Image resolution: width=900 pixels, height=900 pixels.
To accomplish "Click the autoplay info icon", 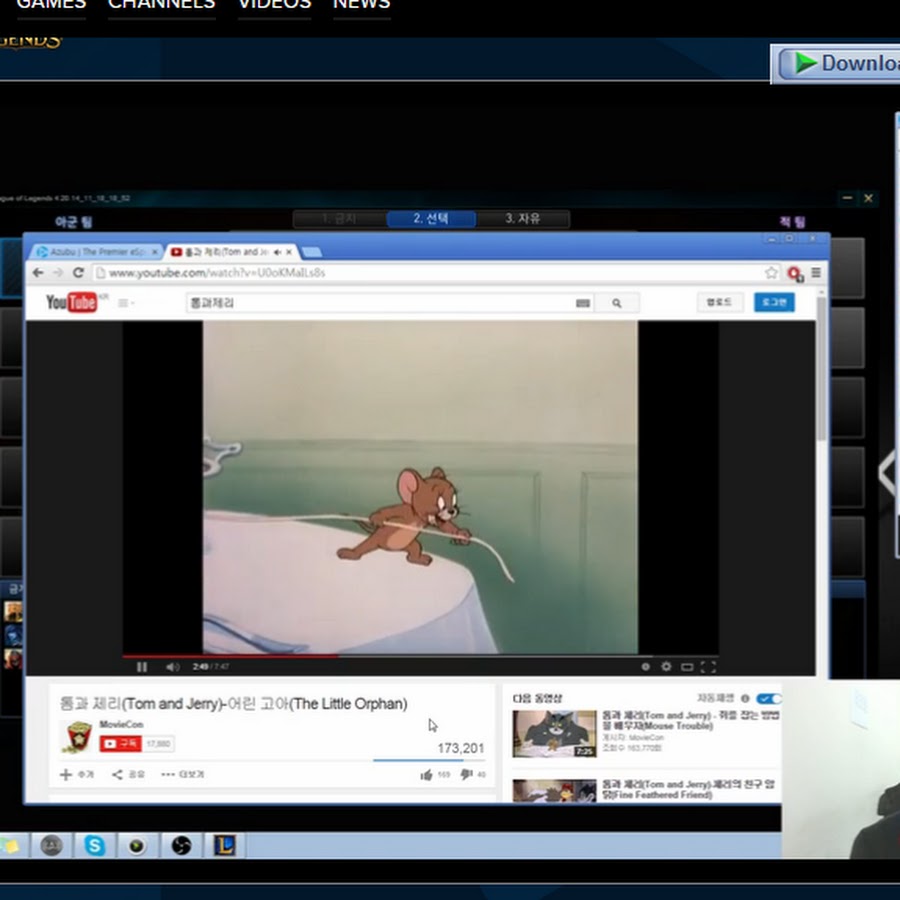I will pyautogui.click(x=745, y=698).
